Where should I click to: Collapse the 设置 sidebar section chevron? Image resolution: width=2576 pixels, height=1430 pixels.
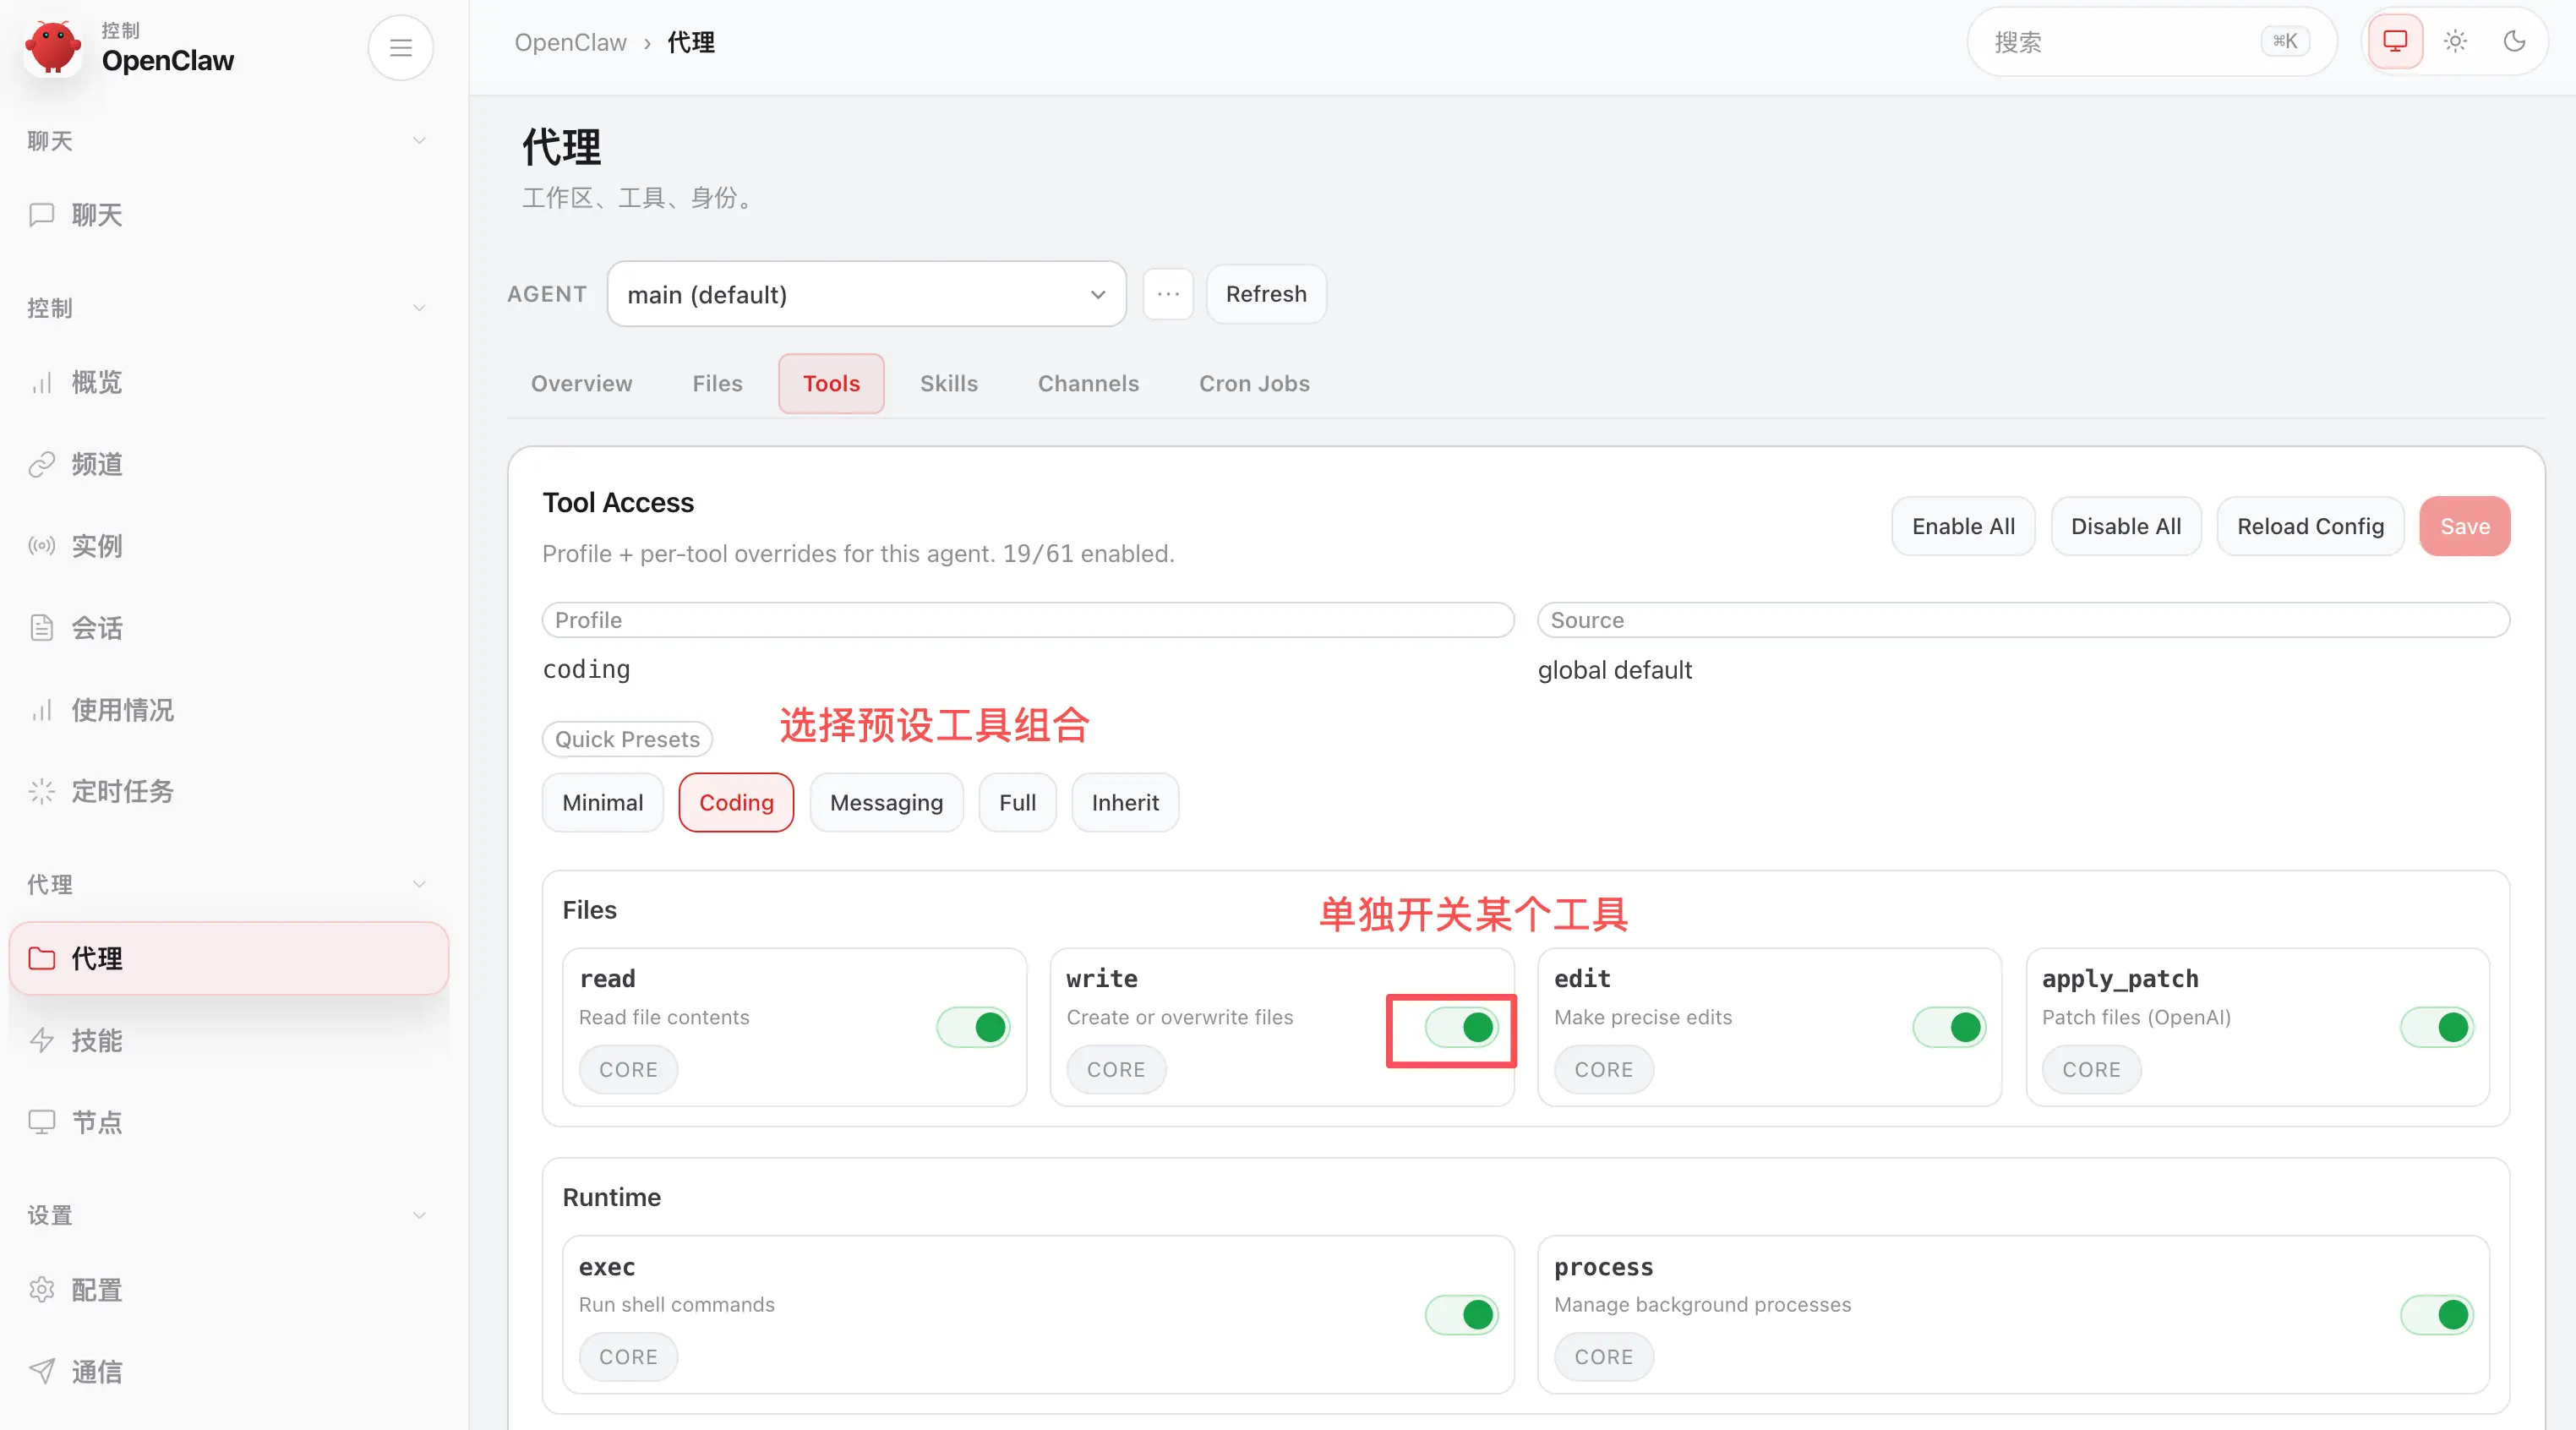pos(419,1215)
